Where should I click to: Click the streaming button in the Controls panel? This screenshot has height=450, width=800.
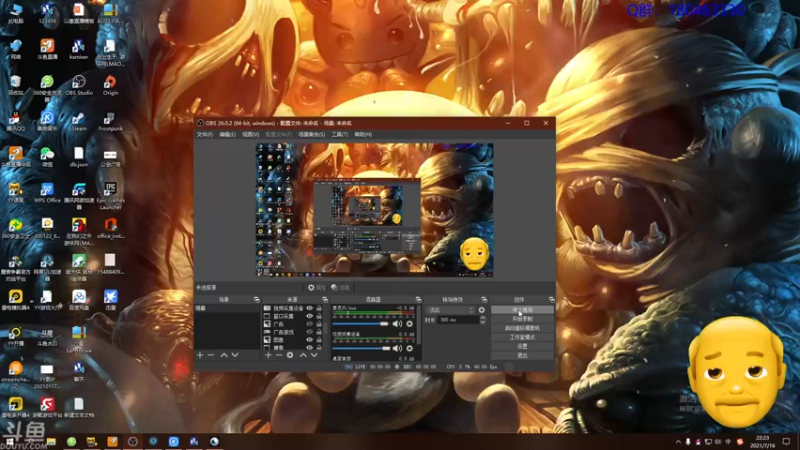pos(522,310)
